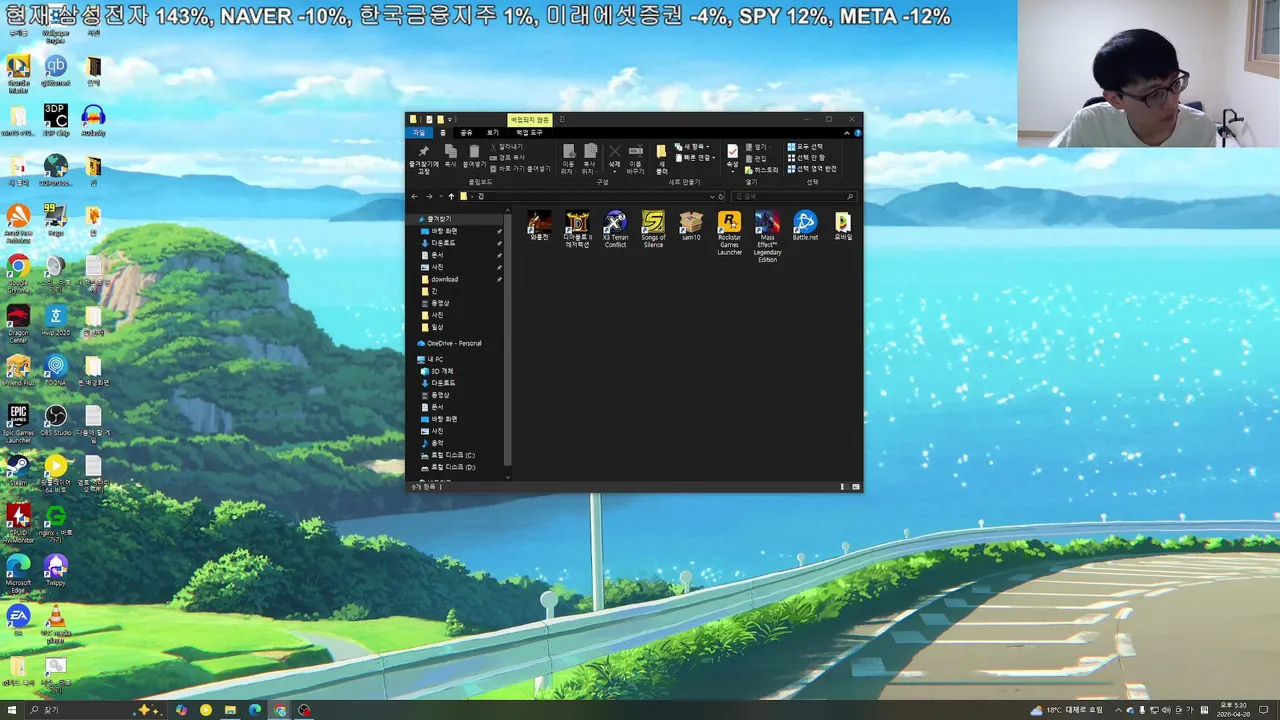The width and height of the screenshot is (1280, 720).
Task: Switch to large icons view in status bar
Action: [x=856, y=487]
